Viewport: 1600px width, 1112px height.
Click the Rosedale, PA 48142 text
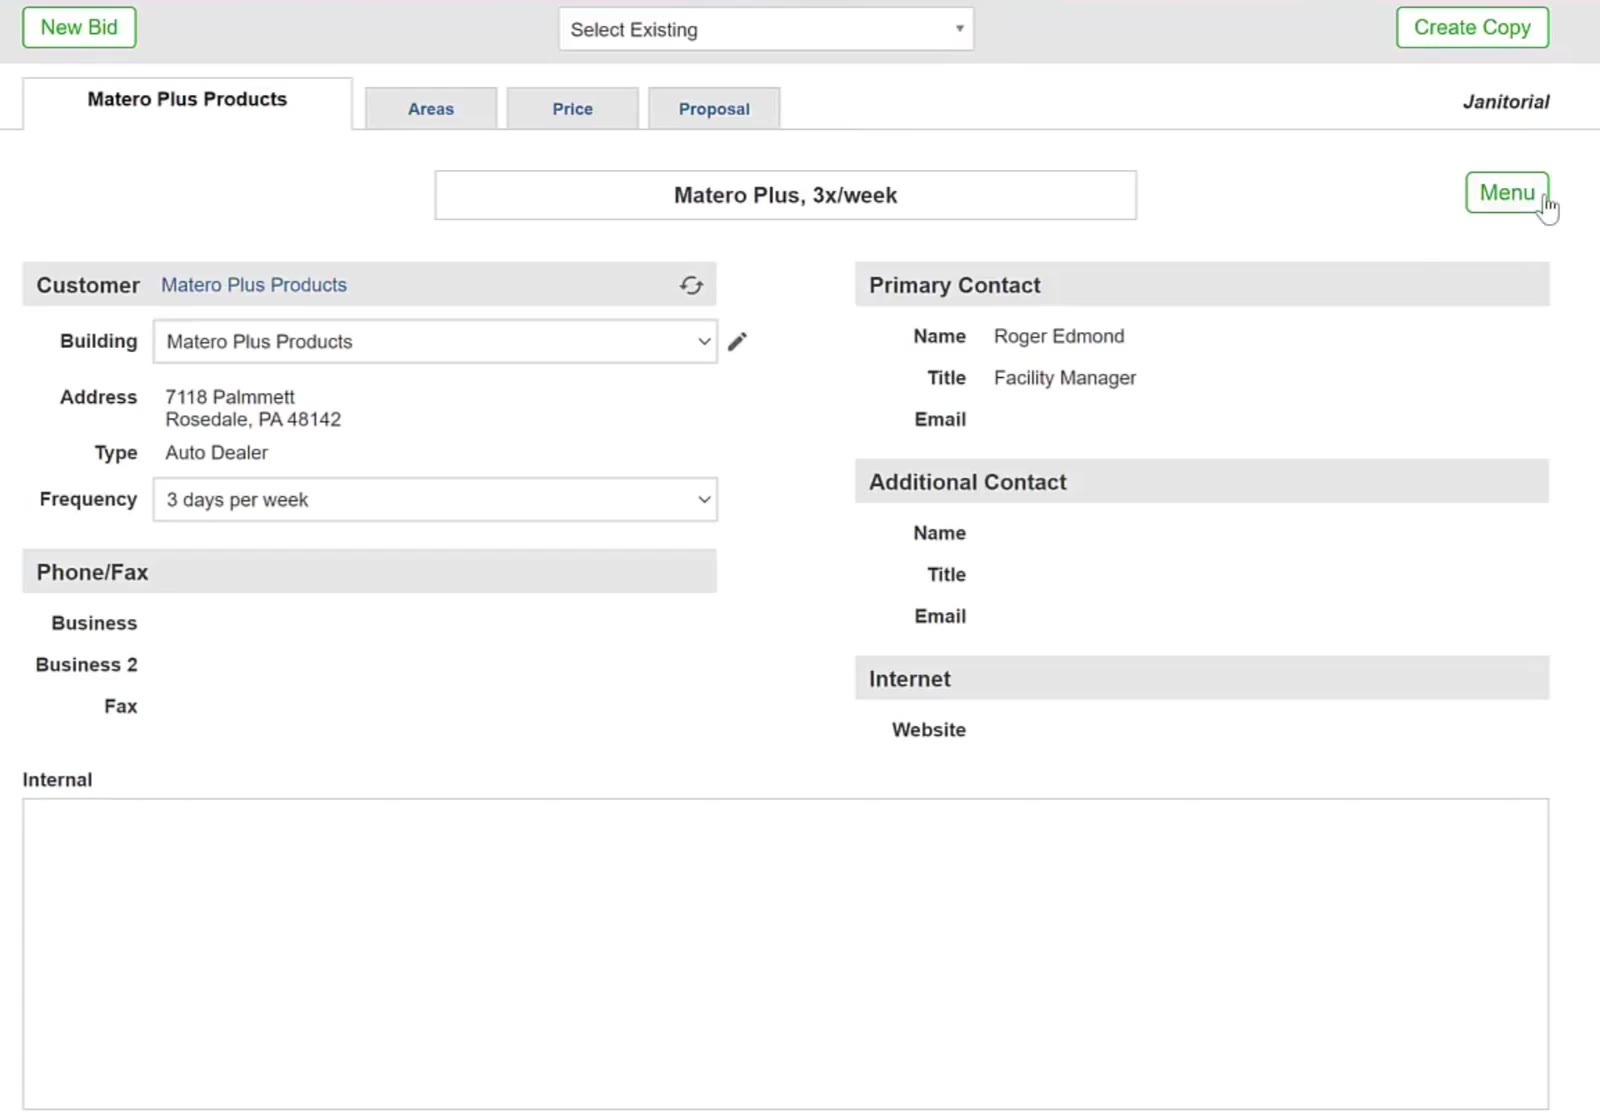(253, 419)
